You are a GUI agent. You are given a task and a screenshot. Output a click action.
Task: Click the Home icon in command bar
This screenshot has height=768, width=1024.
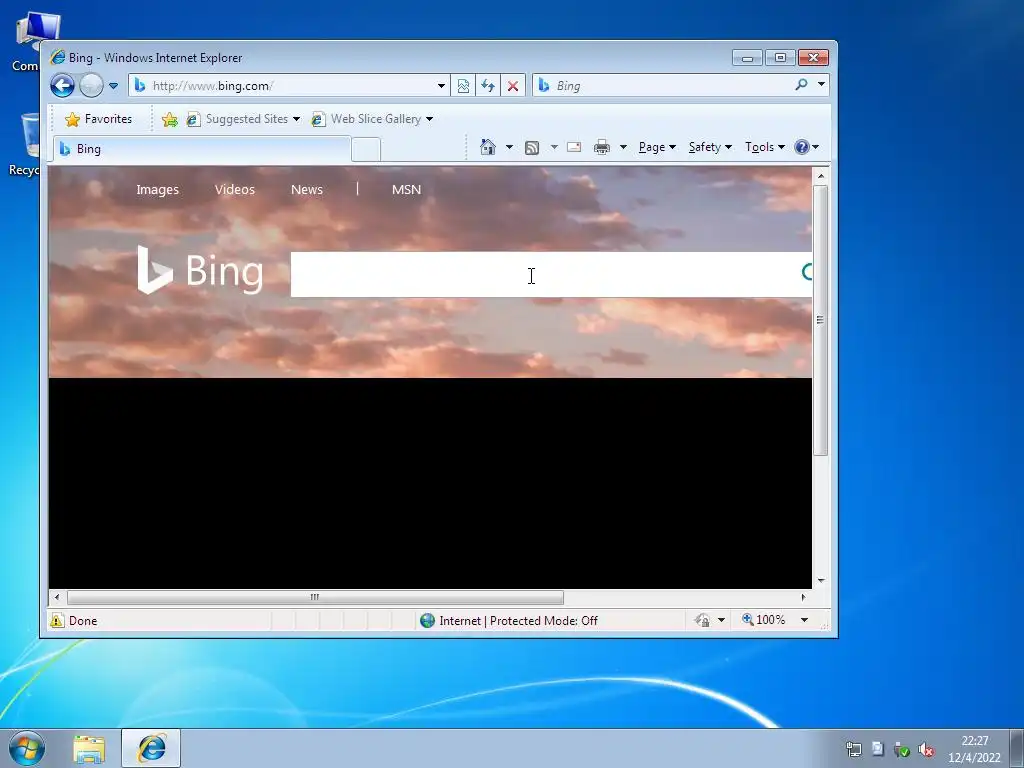(x=488, y=147)
